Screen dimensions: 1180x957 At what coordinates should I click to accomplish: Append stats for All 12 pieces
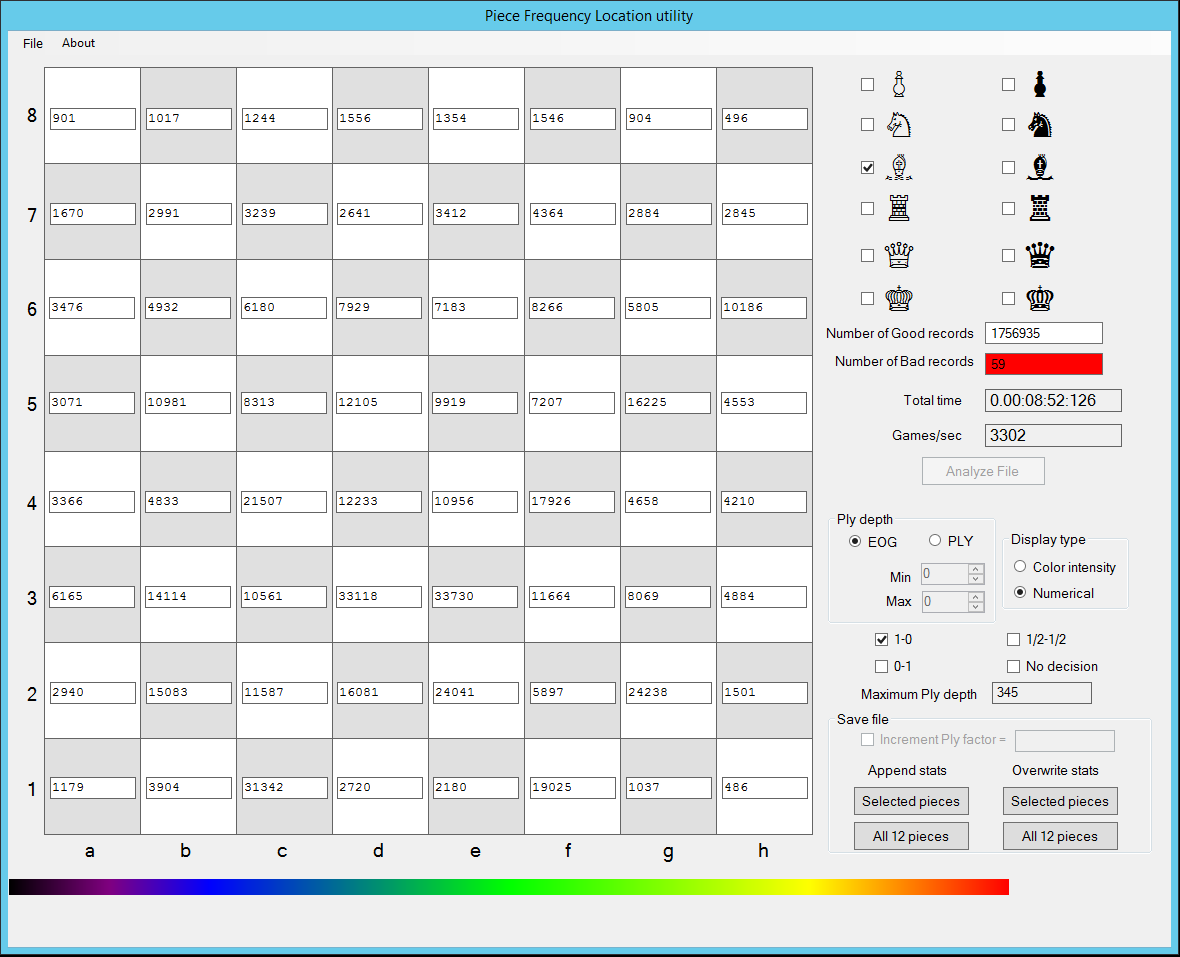click(x=911, y=836)
